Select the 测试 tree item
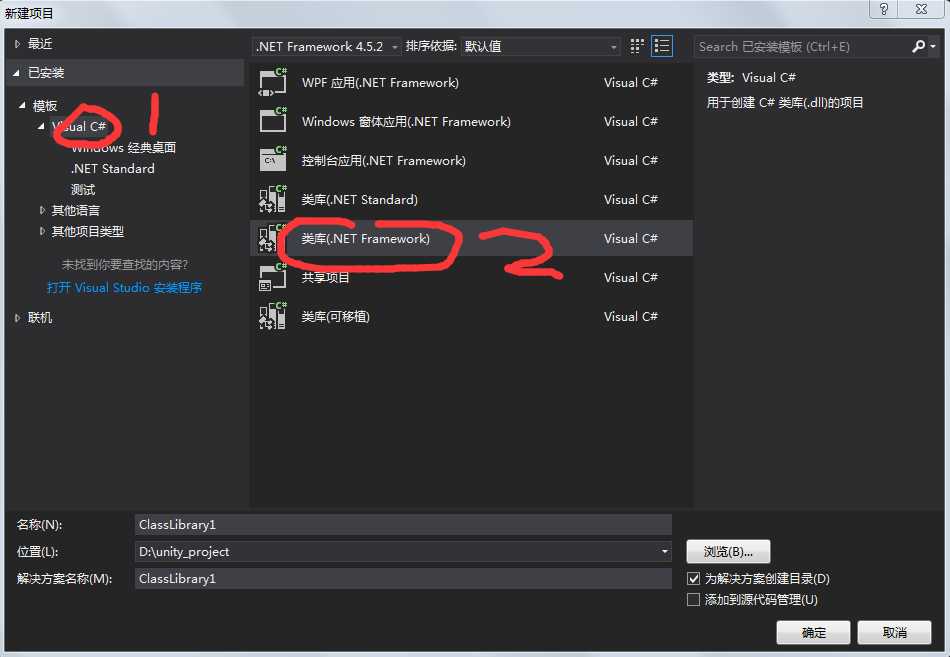The image size is (950, 657). coord(83,190)
